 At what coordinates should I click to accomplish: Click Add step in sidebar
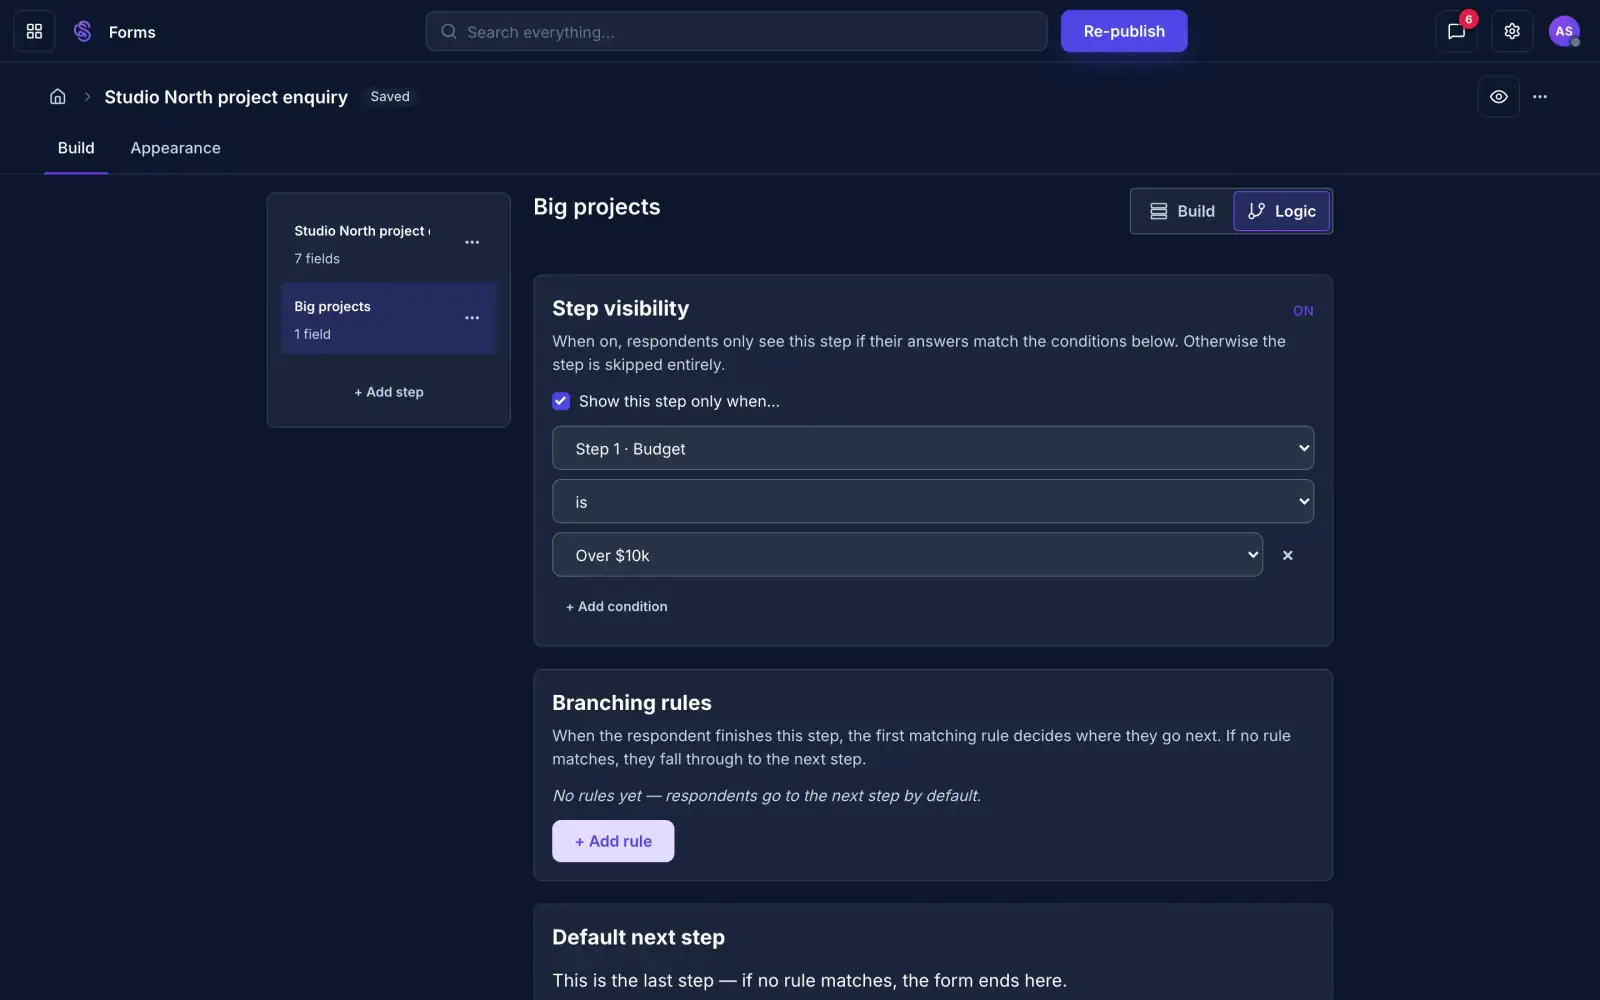pyautogui.click(x=389, y=392)
